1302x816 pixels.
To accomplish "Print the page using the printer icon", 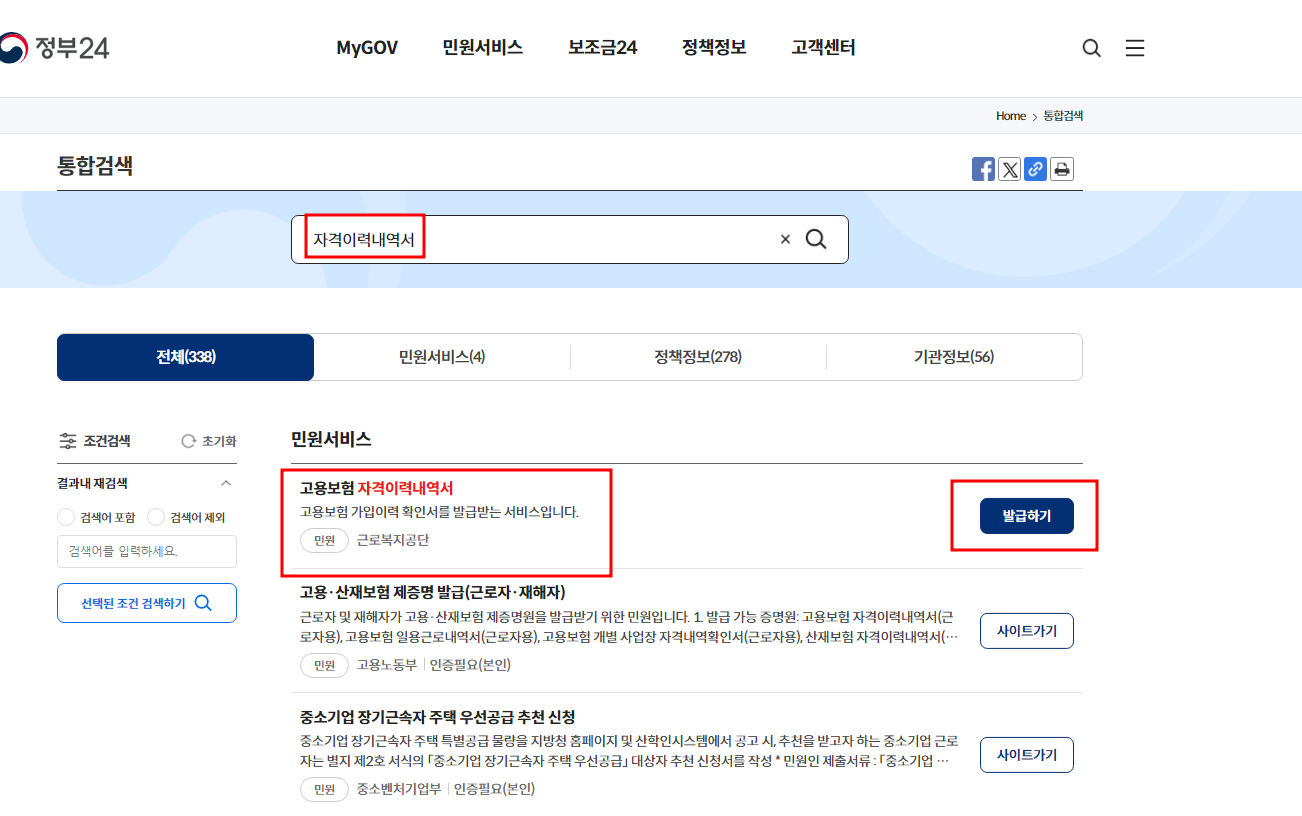I will point(1061,169).
